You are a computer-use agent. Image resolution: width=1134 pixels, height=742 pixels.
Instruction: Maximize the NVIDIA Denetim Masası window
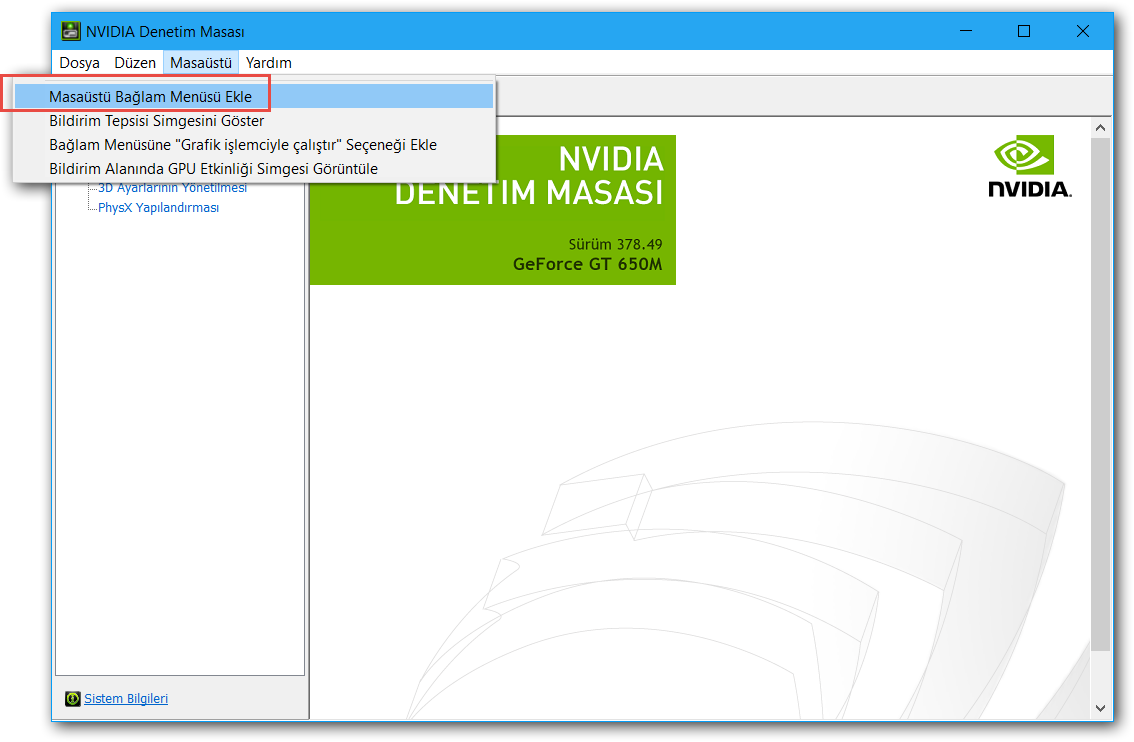pyautogui.click(x=1024, y=31)
